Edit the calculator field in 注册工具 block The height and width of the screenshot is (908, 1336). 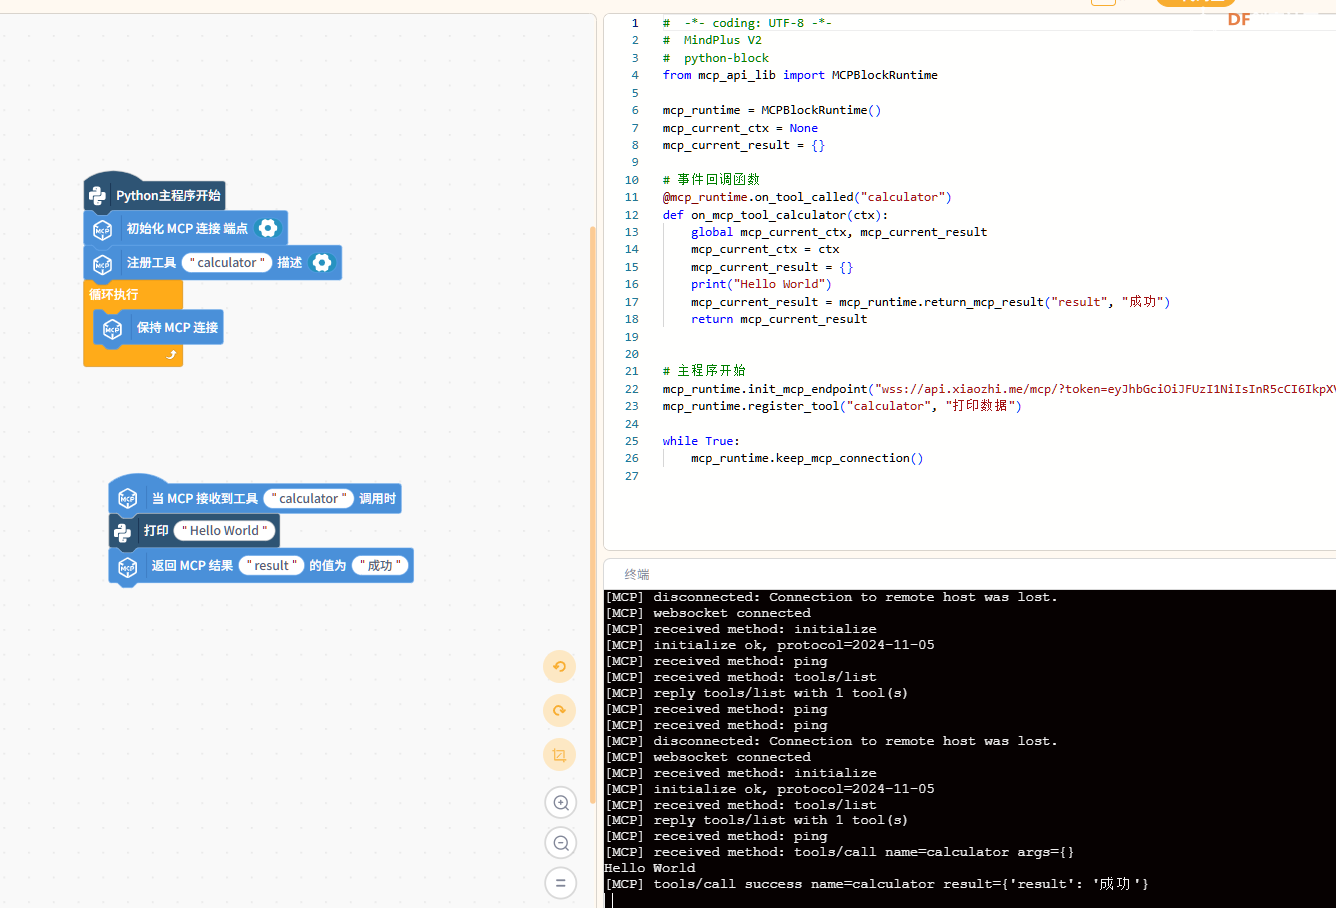[227, 263]
